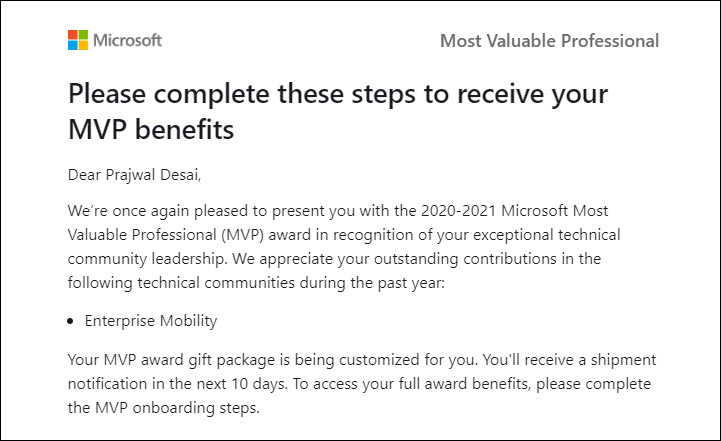This screenshot has height=441, width=721.
Task: Click the bullet point before Enterprise Mobility
Action: tap(70, 321)
